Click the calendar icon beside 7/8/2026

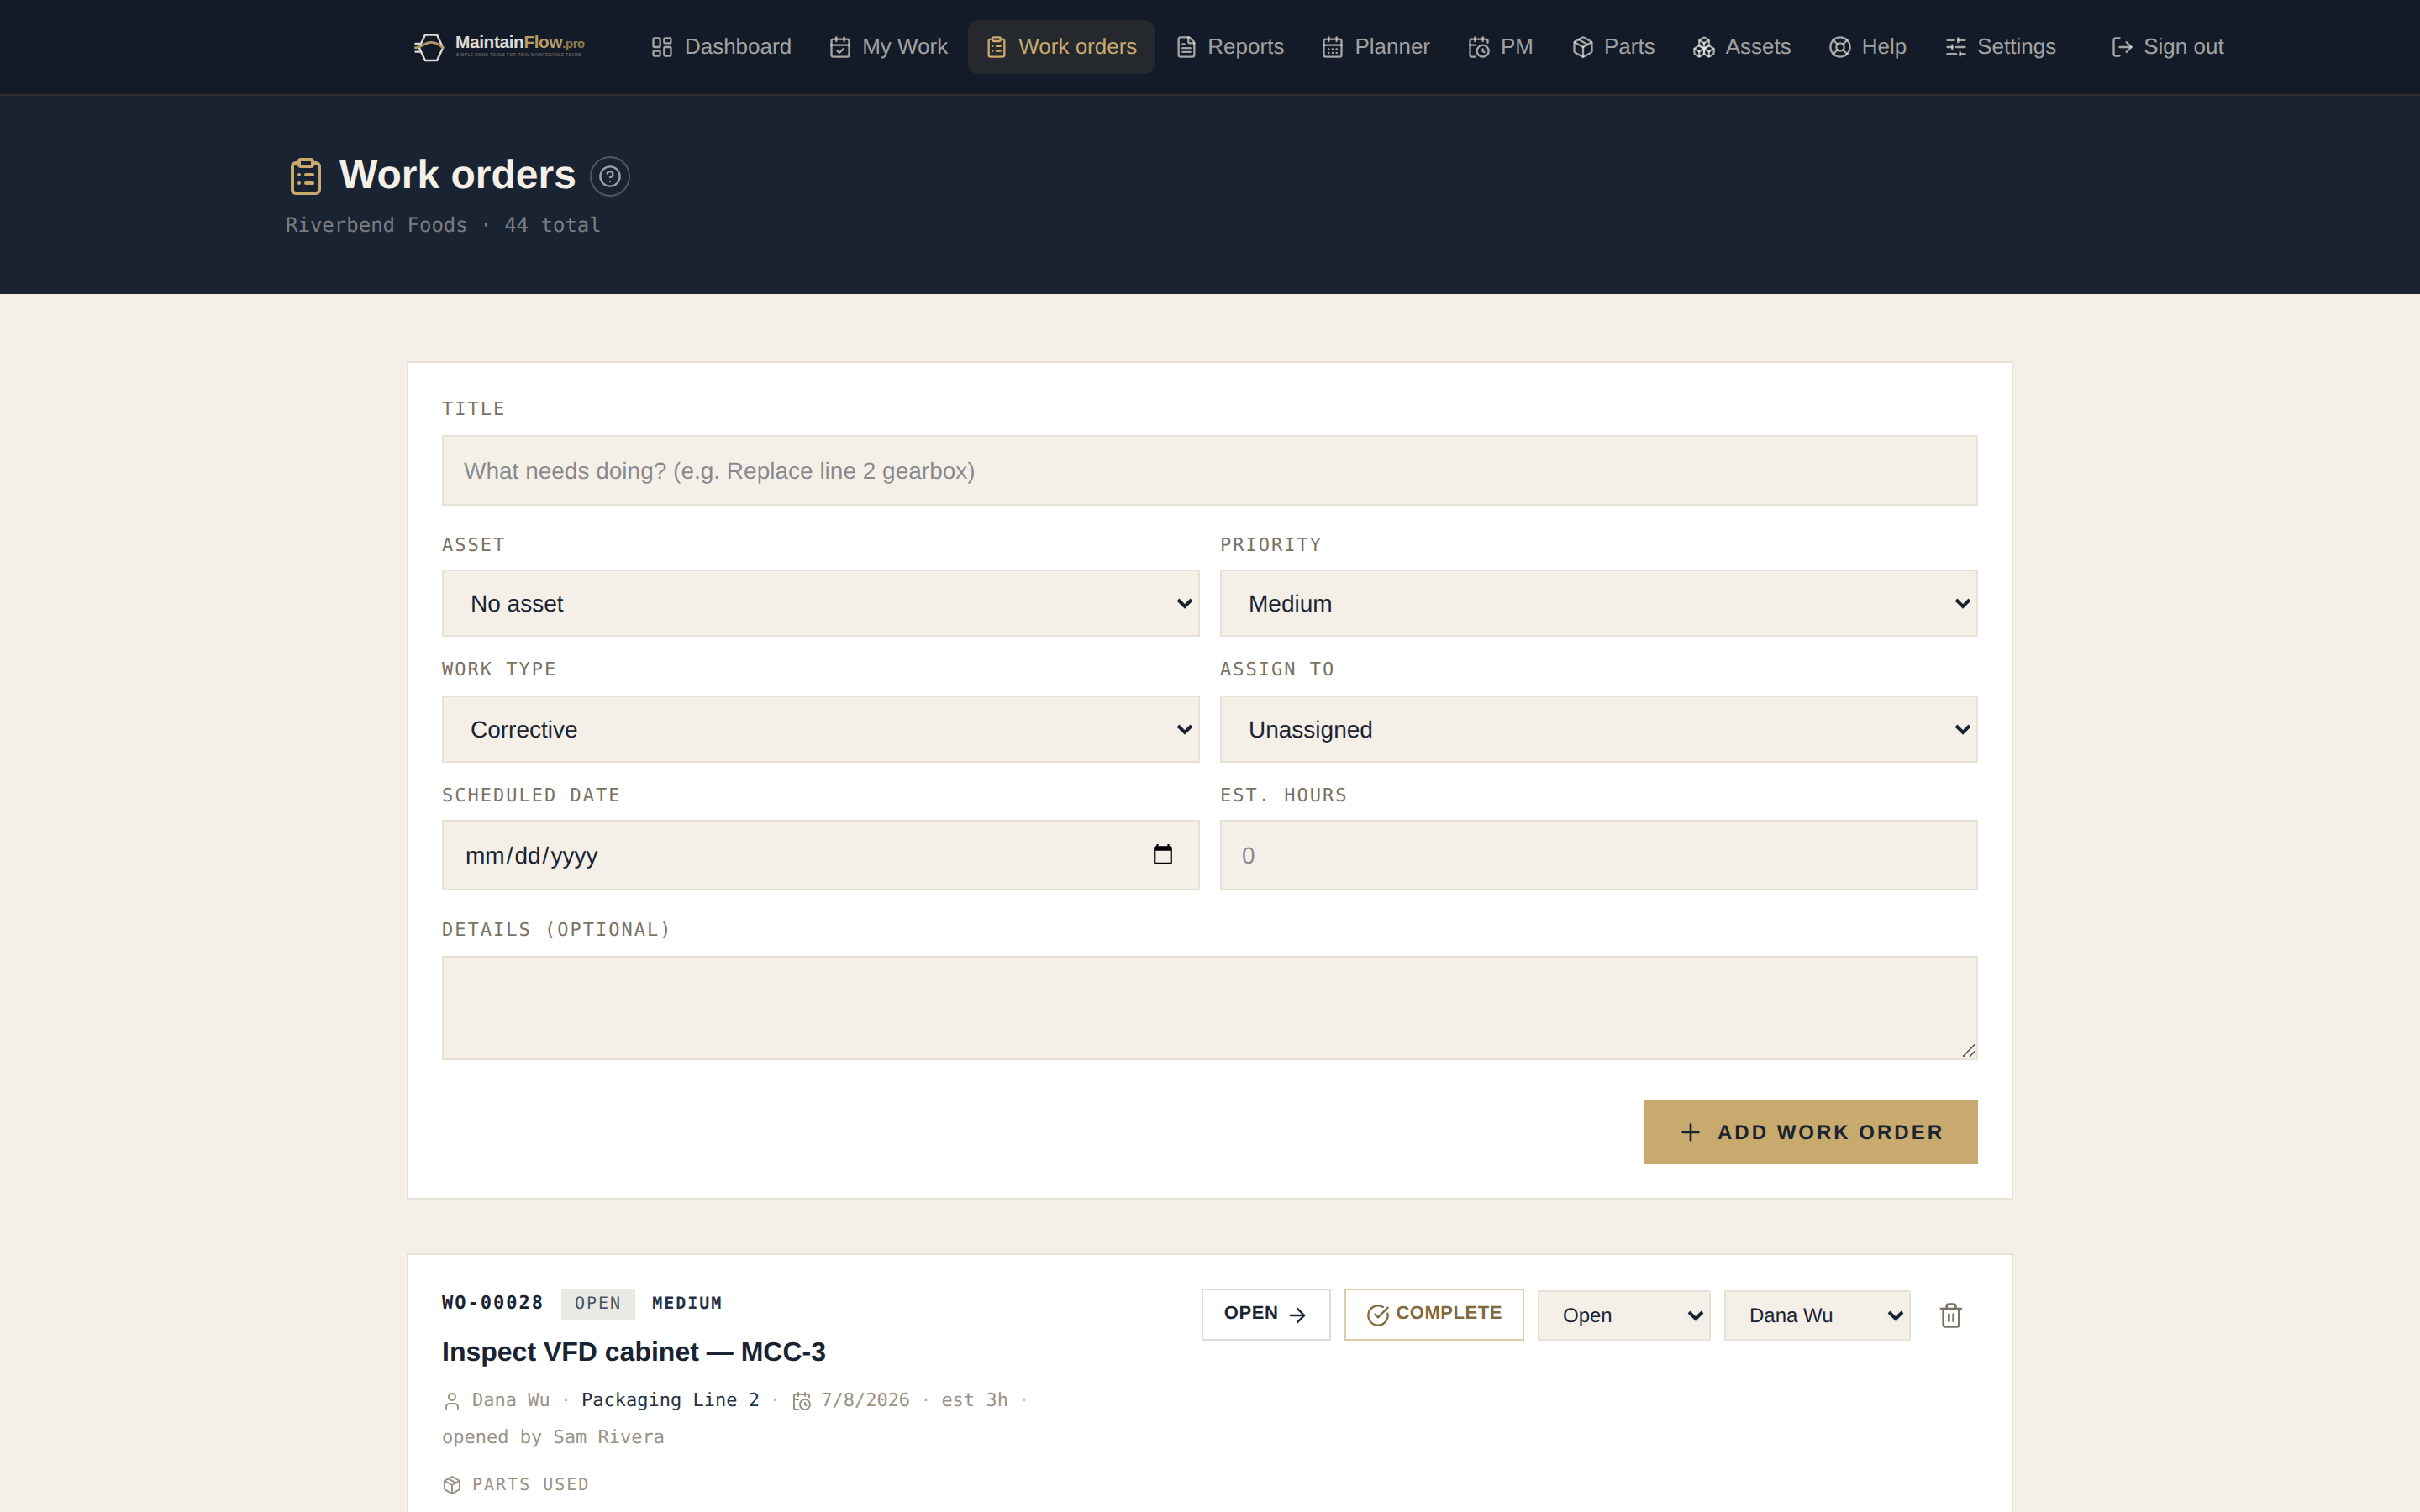pos(801,1401)
